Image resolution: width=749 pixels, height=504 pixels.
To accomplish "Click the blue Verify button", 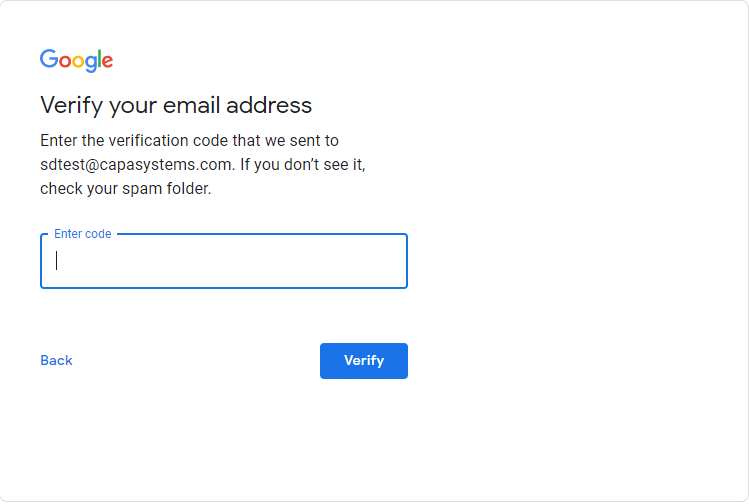I will (x=364, y=361).
